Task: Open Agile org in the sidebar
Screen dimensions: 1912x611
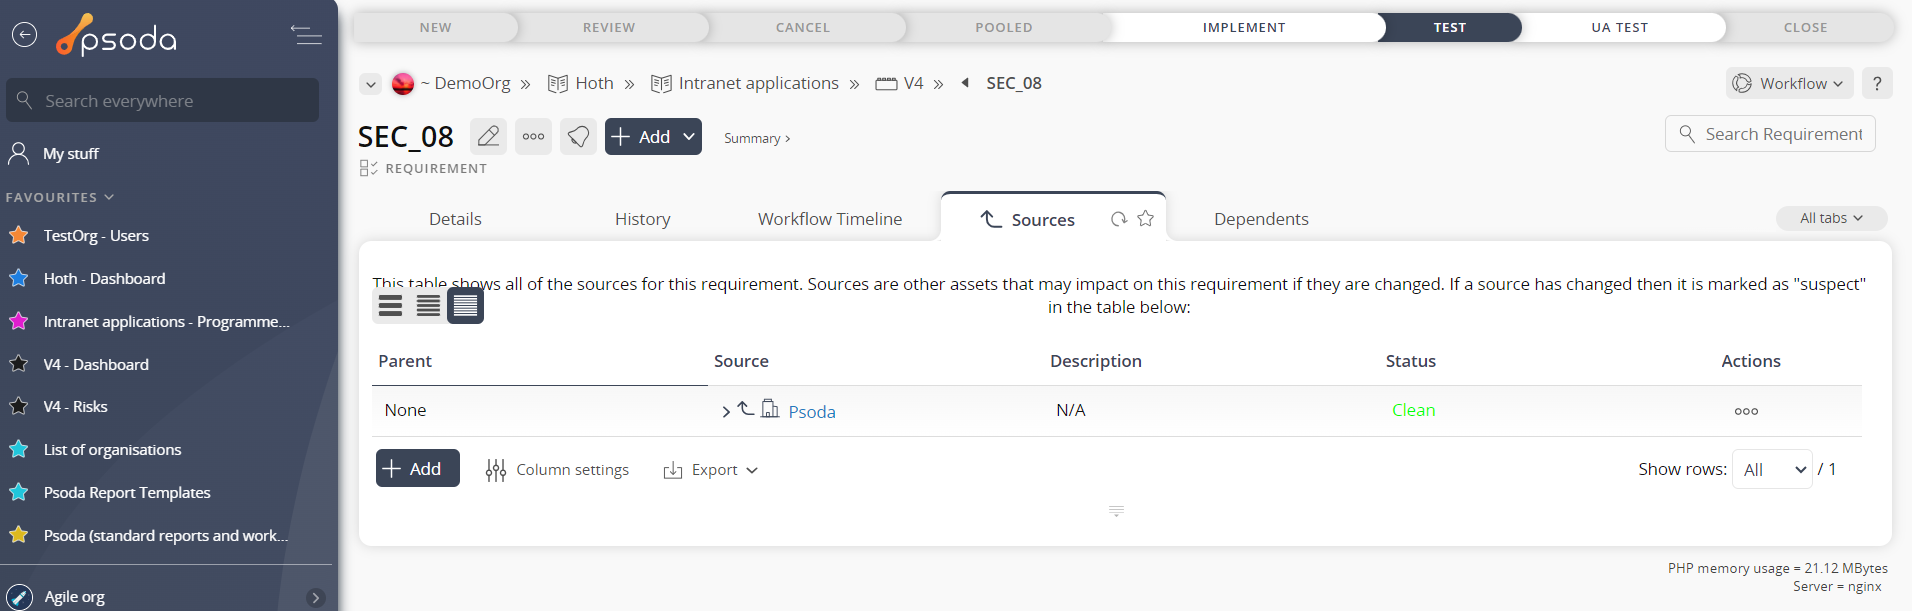Action: pyautogui.click(x=74, y=597)
